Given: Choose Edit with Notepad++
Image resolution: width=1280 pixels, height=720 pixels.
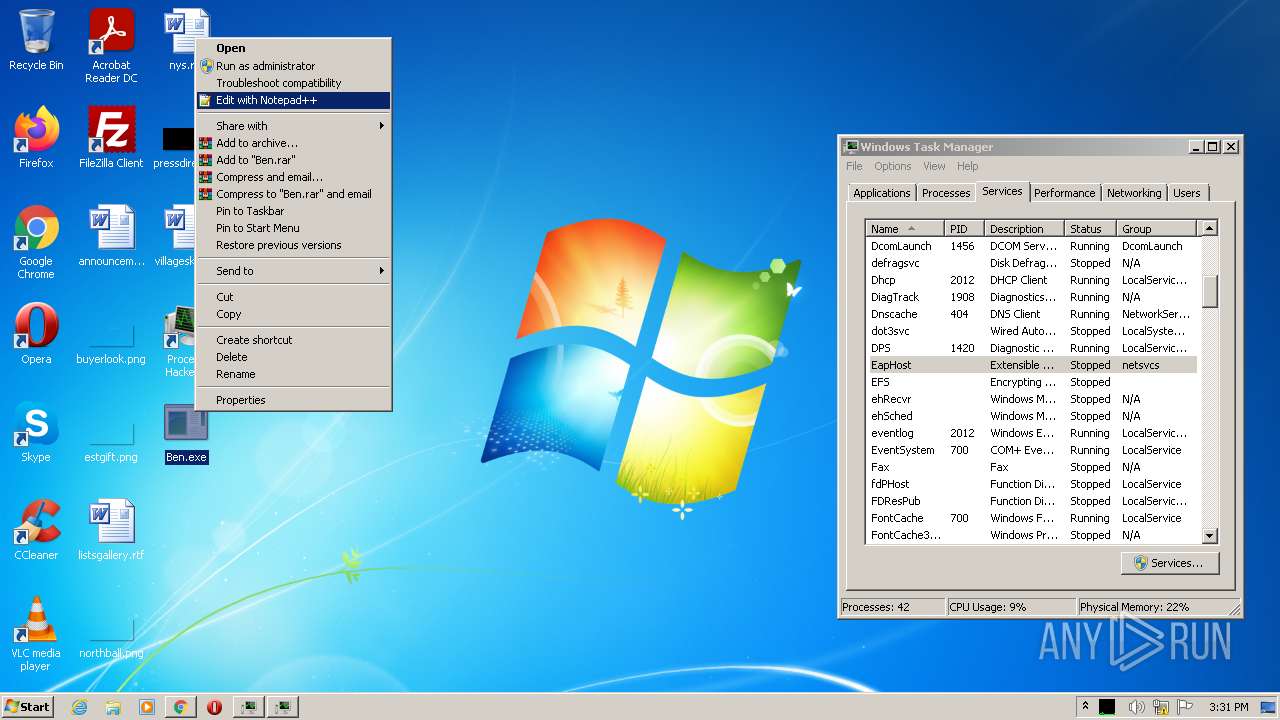Looking at the screenshot, I should (293, 100).
